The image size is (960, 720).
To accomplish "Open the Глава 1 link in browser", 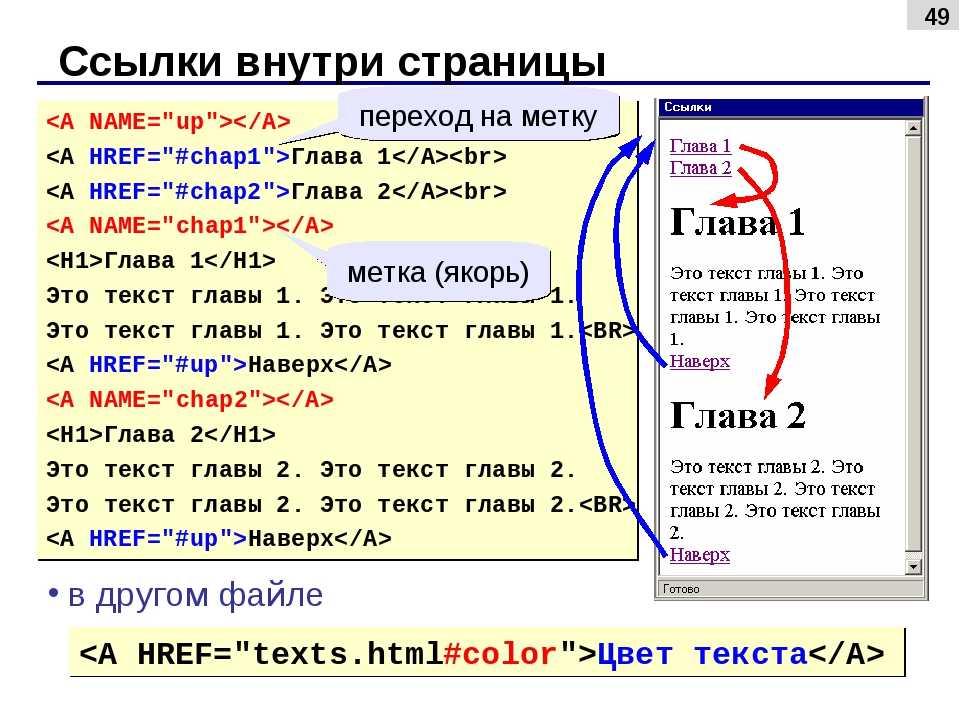I will point(700,146).
